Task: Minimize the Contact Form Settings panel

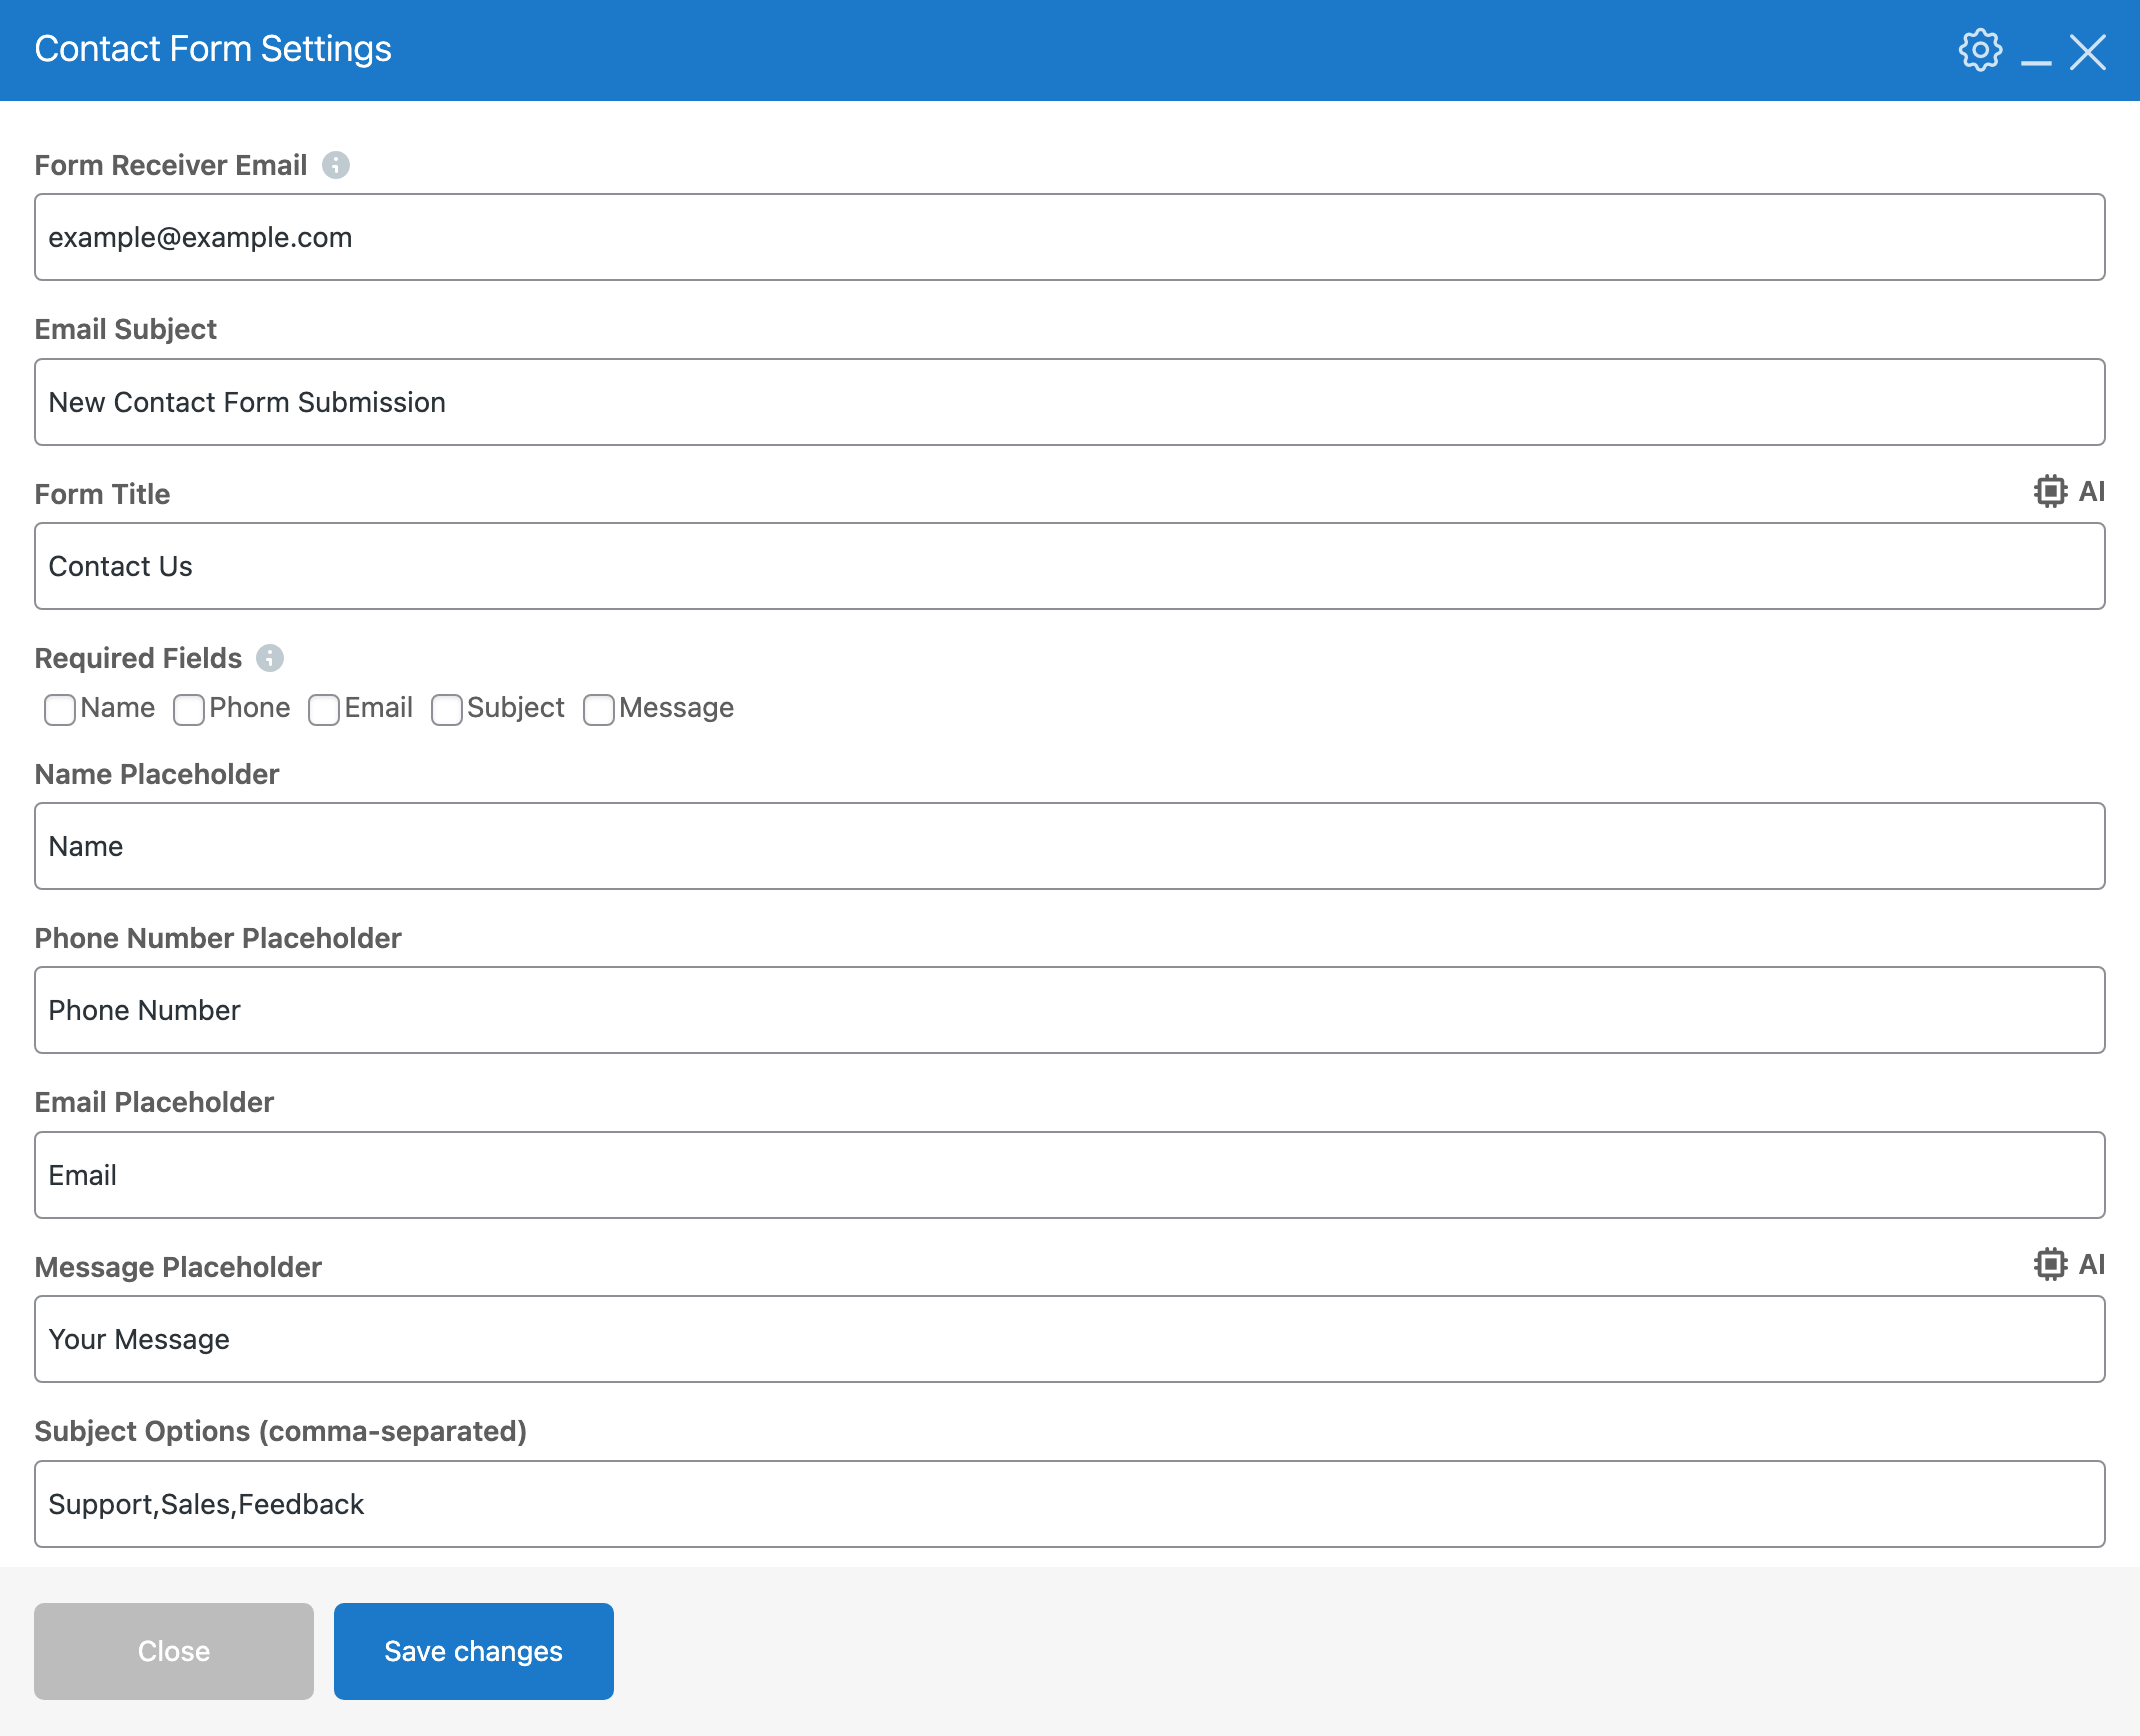Action: (x=2035, y=60)
